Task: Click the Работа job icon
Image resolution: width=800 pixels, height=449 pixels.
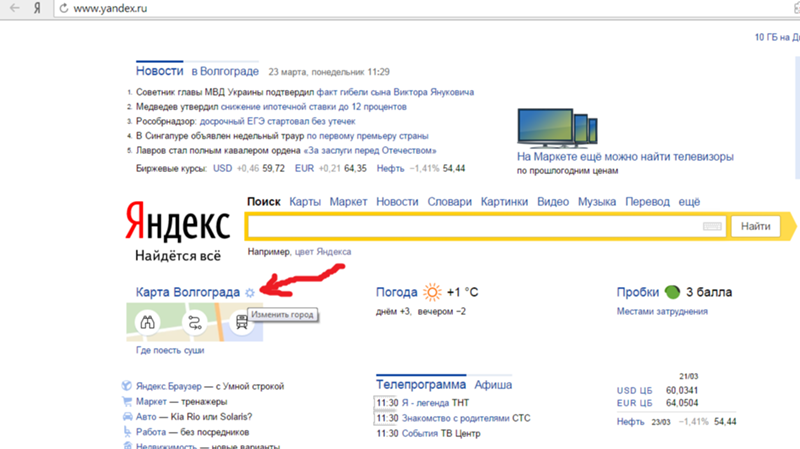Action: pyautogui.click(x=127, y=432)
